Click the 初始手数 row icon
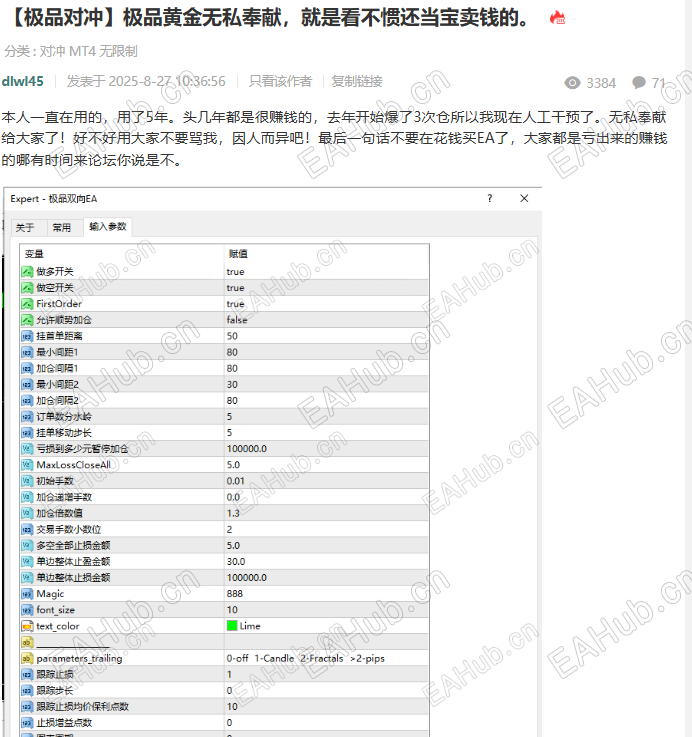The height and width of the screenshot is (737, 692). click(x=27, y=481)
